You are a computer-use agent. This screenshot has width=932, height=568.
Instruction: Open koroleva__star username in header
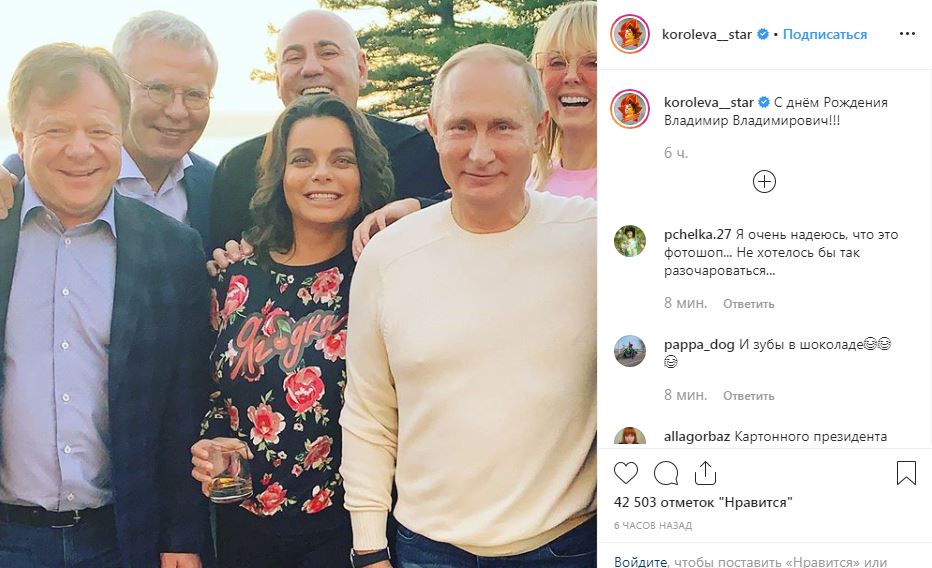[x=707, y=34]
